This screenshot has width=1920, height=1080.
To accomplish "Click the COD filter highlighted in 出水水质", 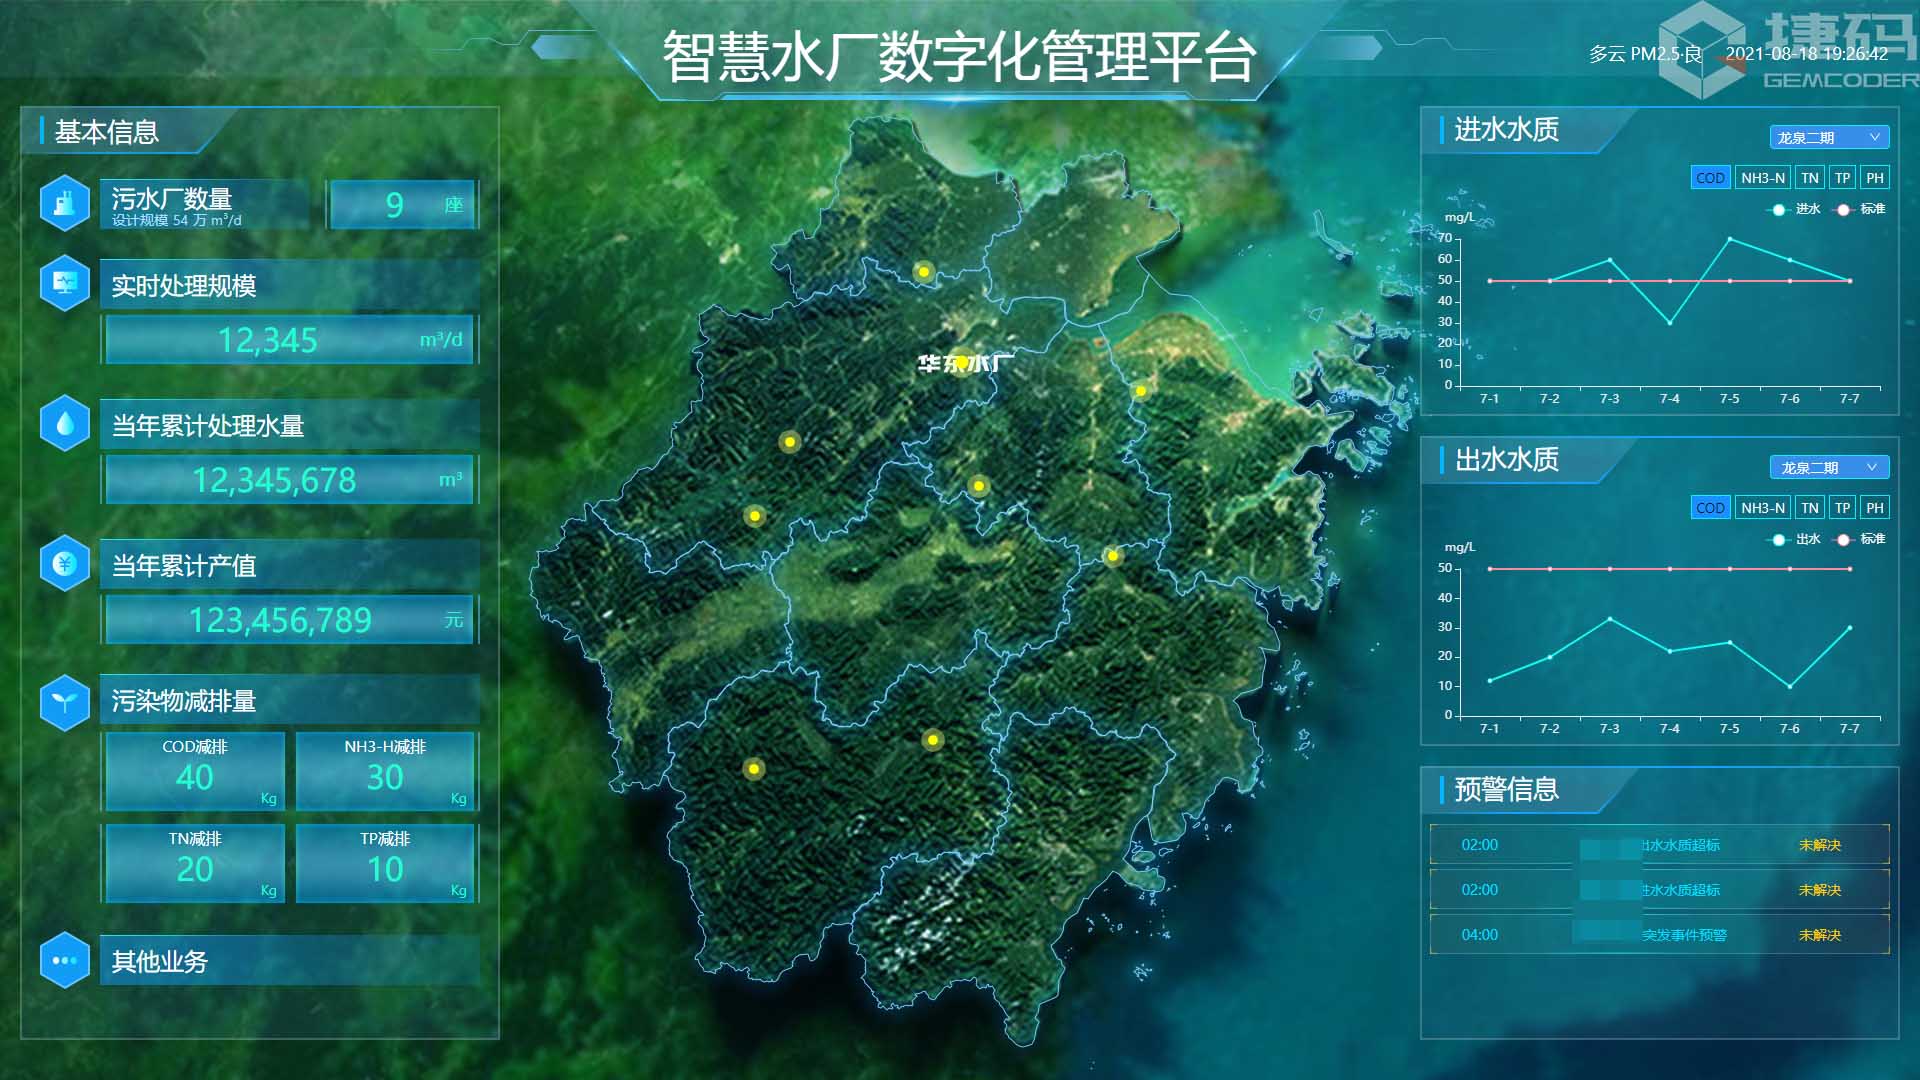I will [x=1710, y=507].
